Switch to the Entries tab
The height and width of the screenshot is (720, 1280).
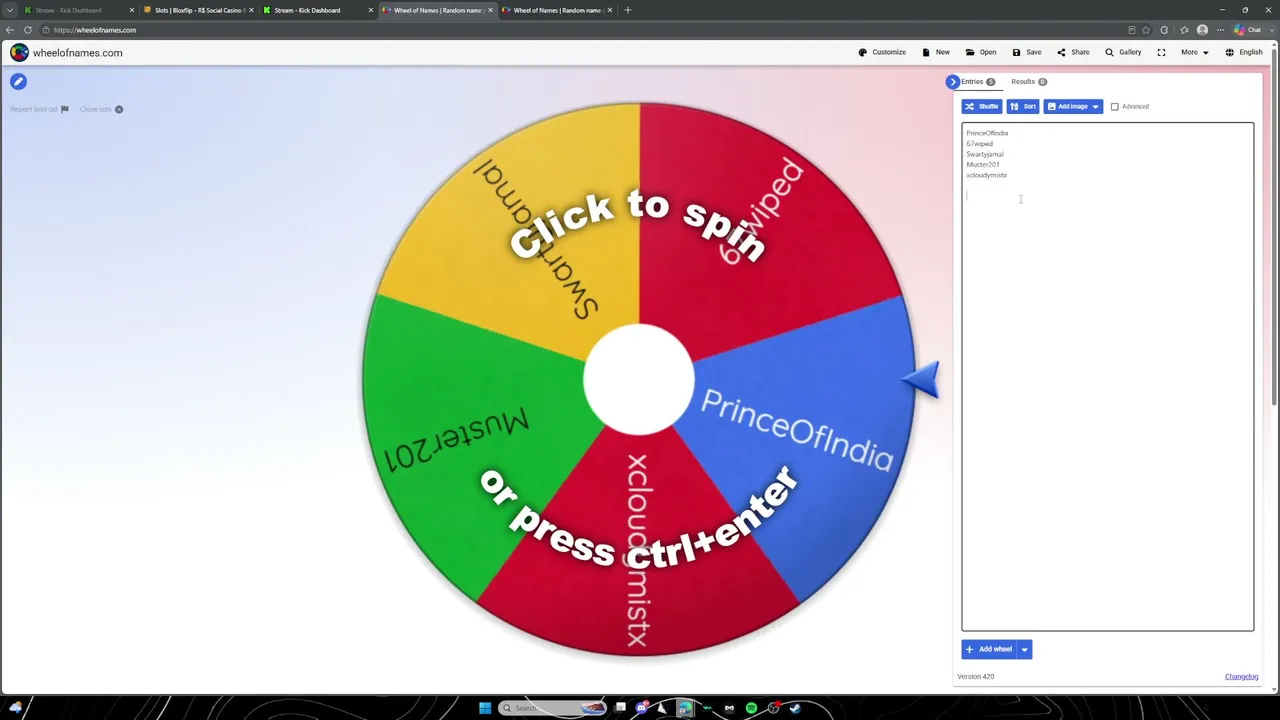(977, 82)
